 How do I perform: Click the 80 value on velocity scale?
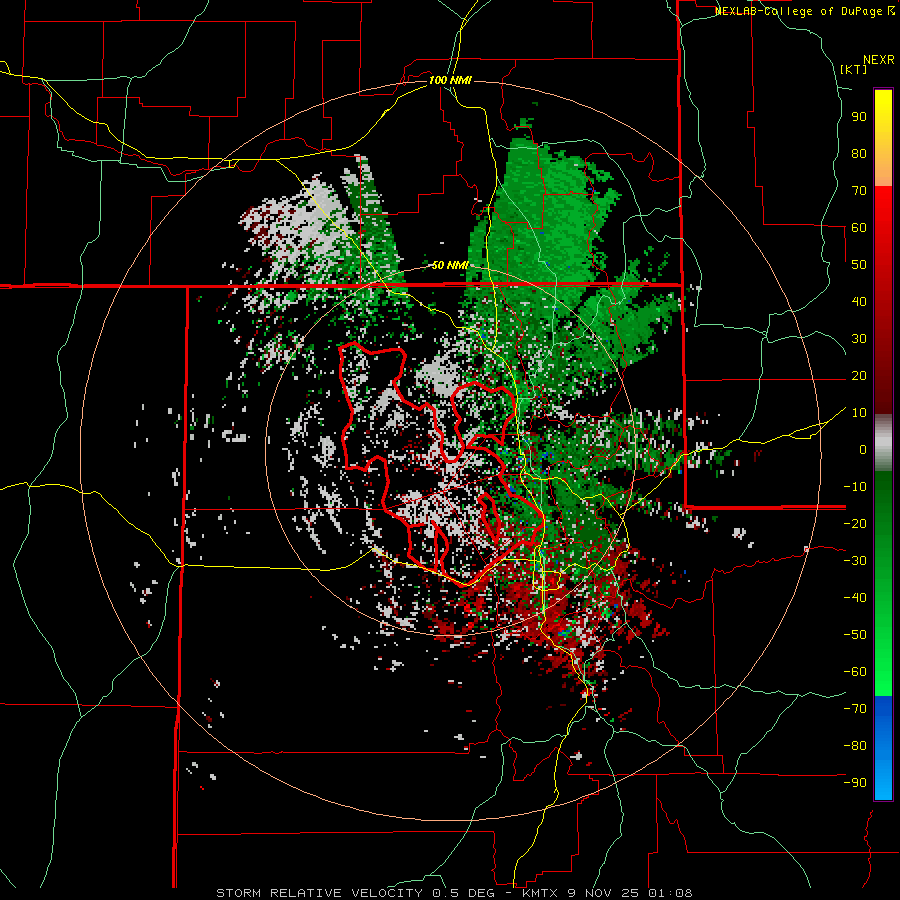tap(859, 154)
